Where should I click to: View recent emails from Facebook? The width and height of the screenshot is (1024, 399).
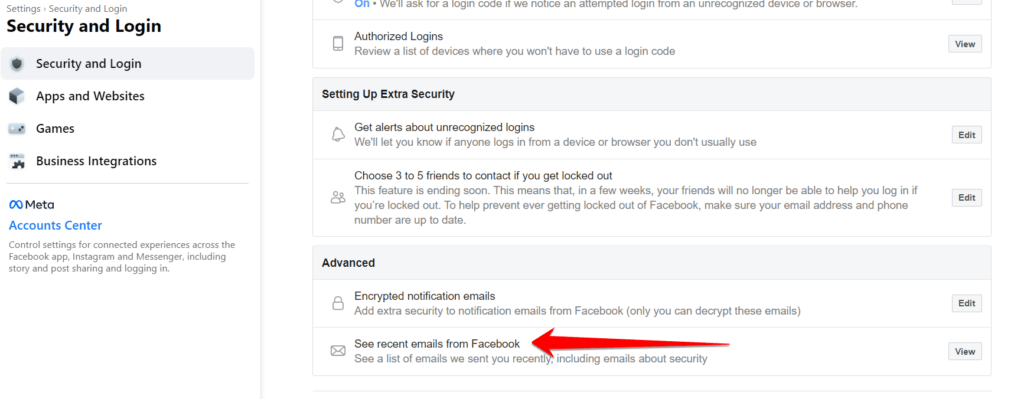(965, 351)
